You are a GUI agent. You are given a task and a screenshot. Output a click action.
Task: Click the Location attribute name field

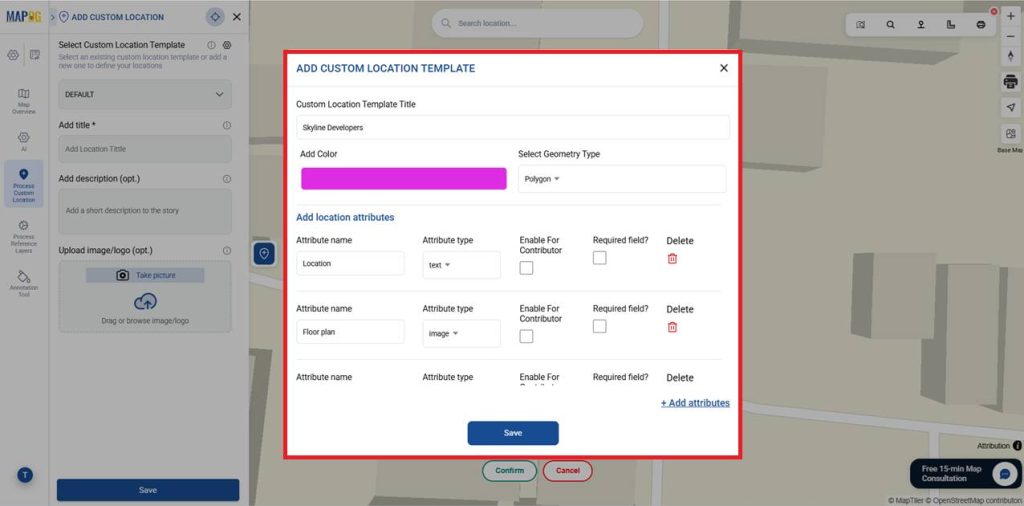350,264
